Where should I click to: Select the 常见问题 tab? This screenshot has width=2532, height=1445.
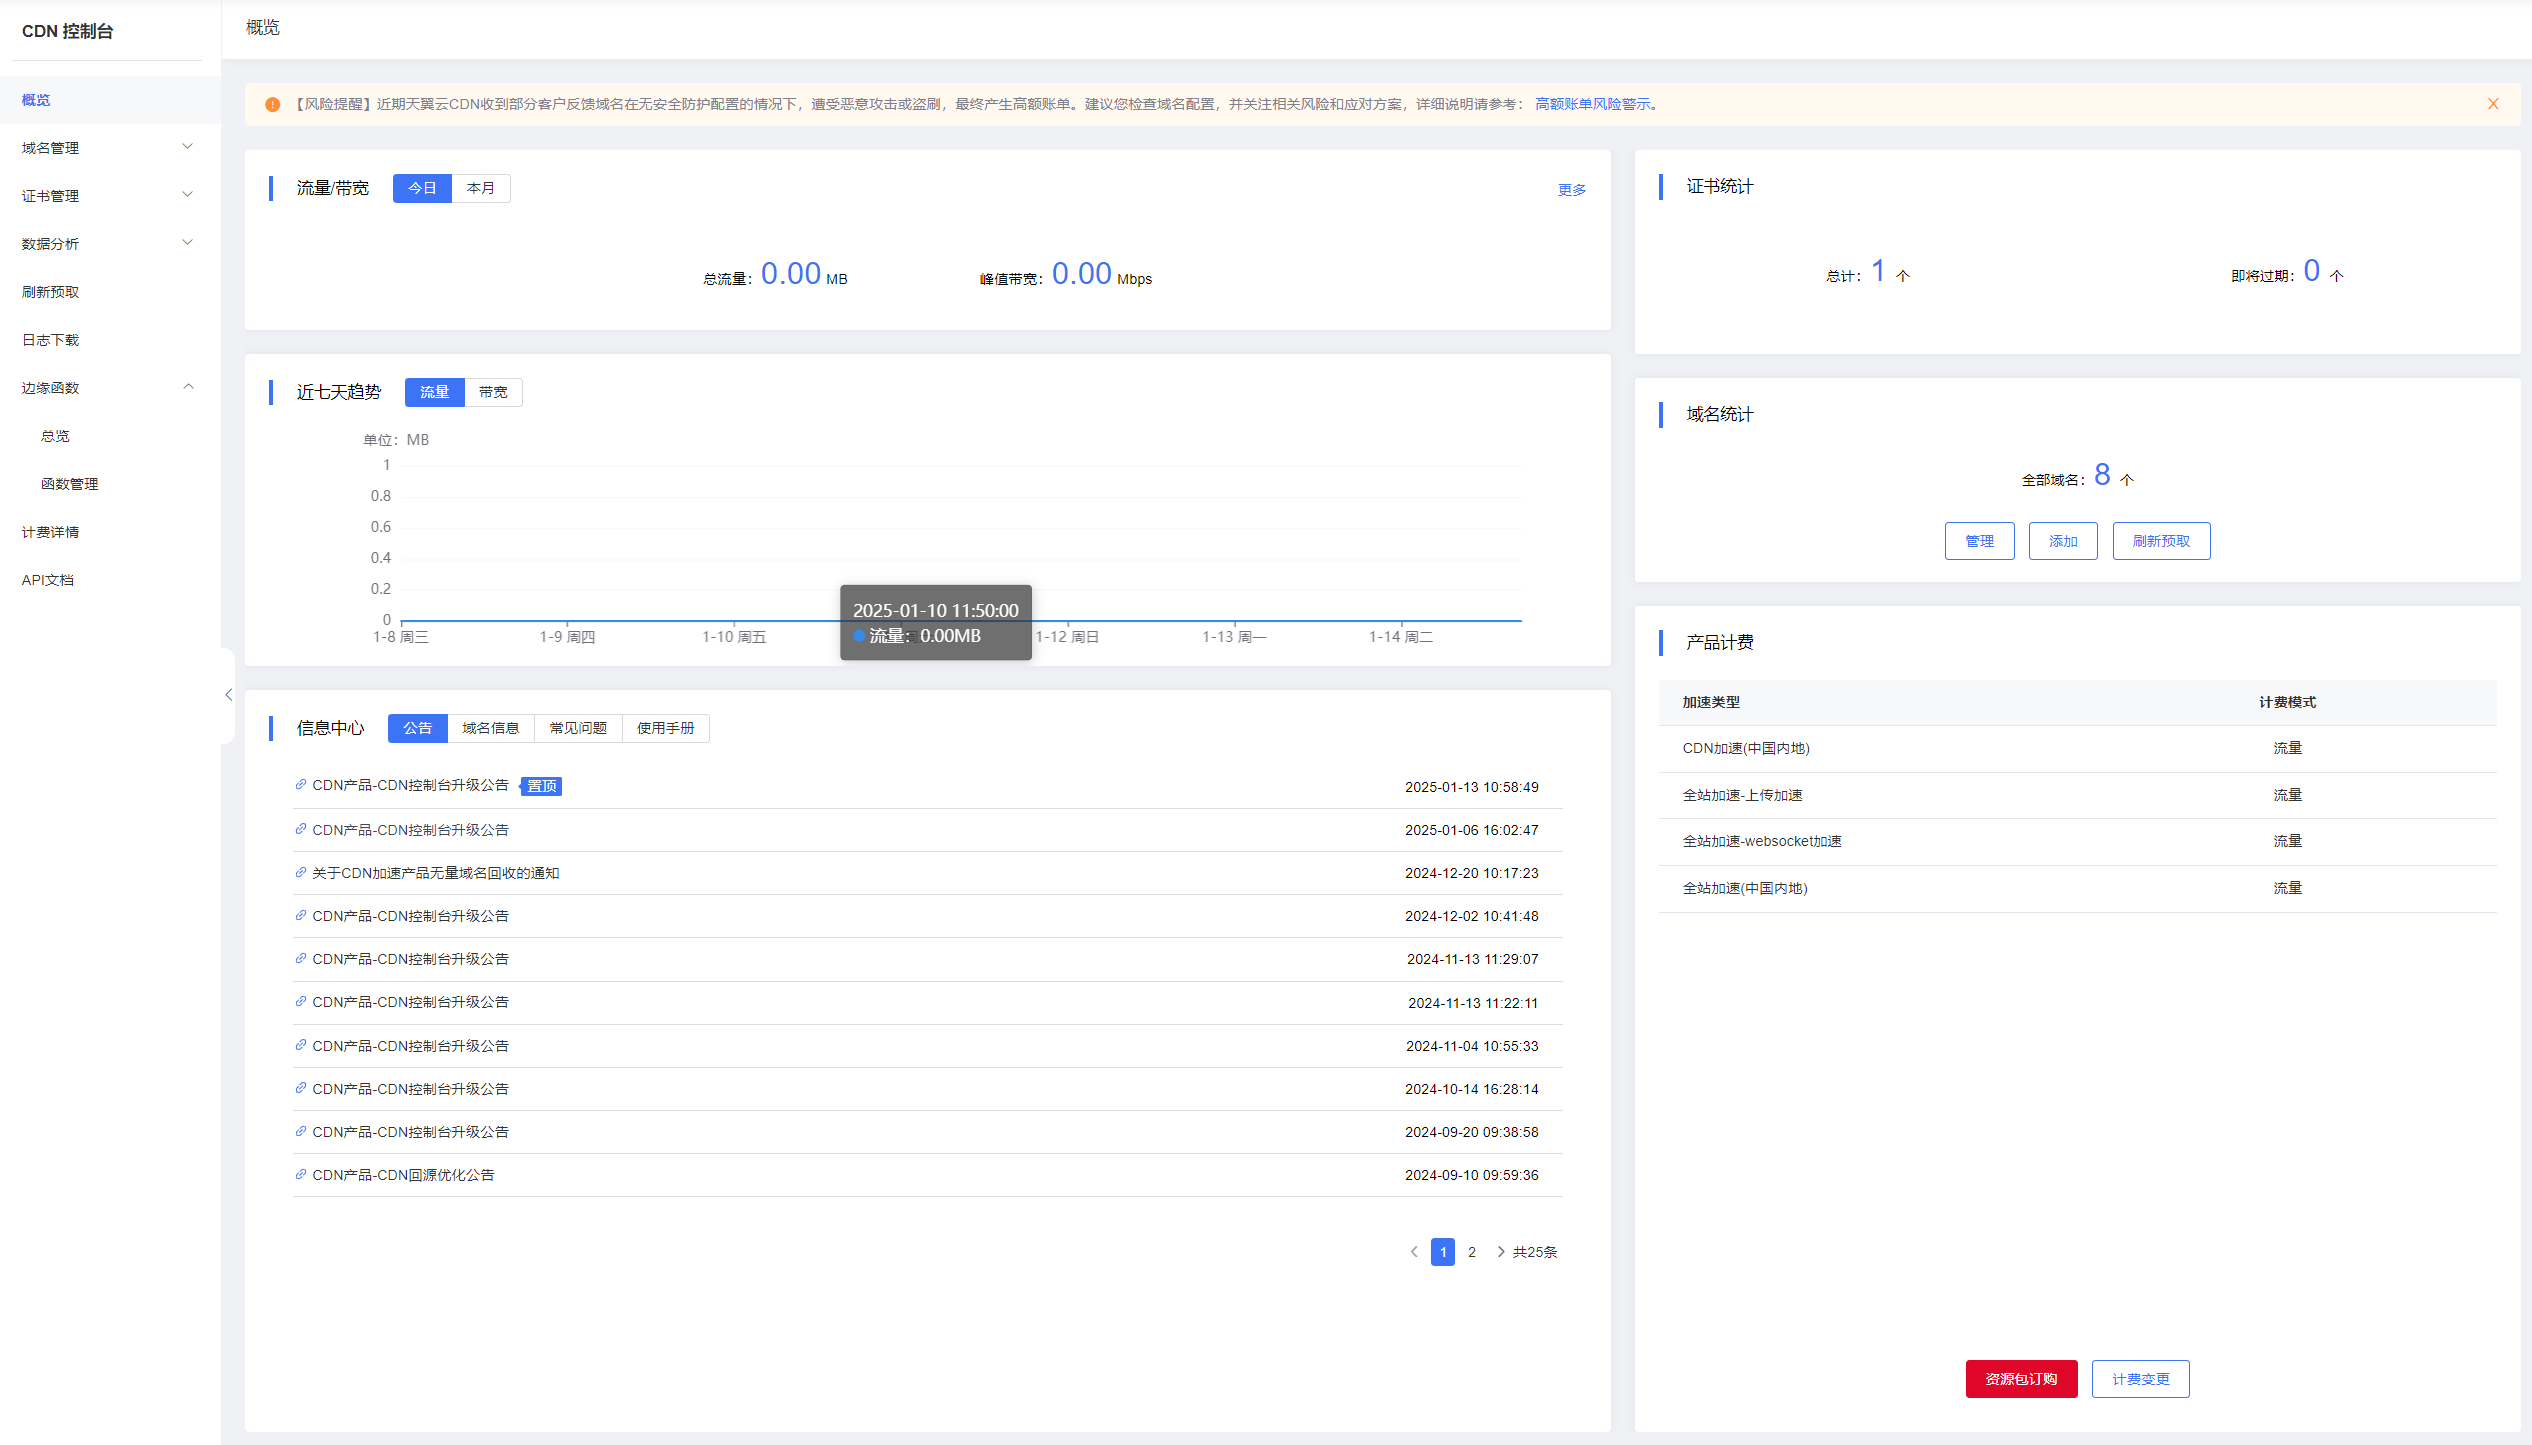click(x=578, y=728)
